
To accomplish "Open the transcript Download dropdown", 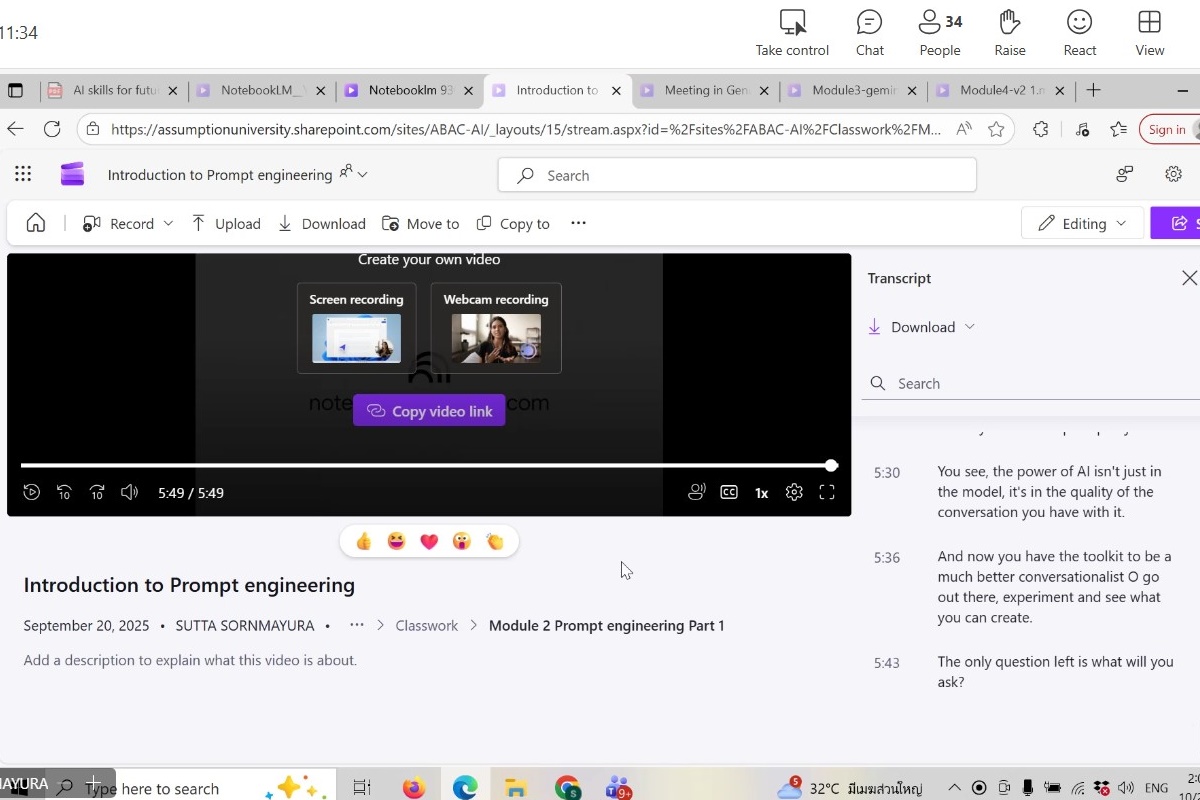I will tap(922, 327).
